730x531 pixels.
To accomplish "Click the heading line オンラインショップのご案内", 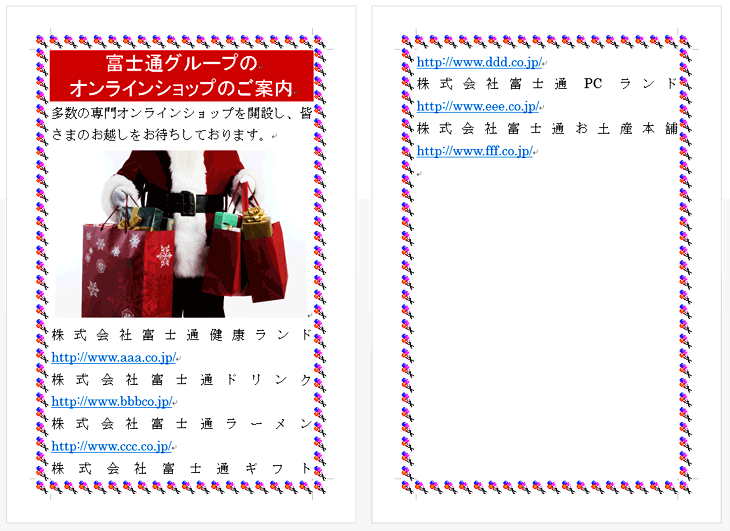I will point(181,88).
